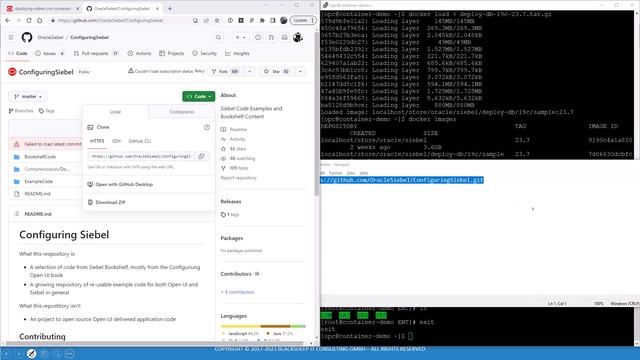The image size is (640, 360).
Task: Select the HTTPS clone option
Action: [97, 141]
